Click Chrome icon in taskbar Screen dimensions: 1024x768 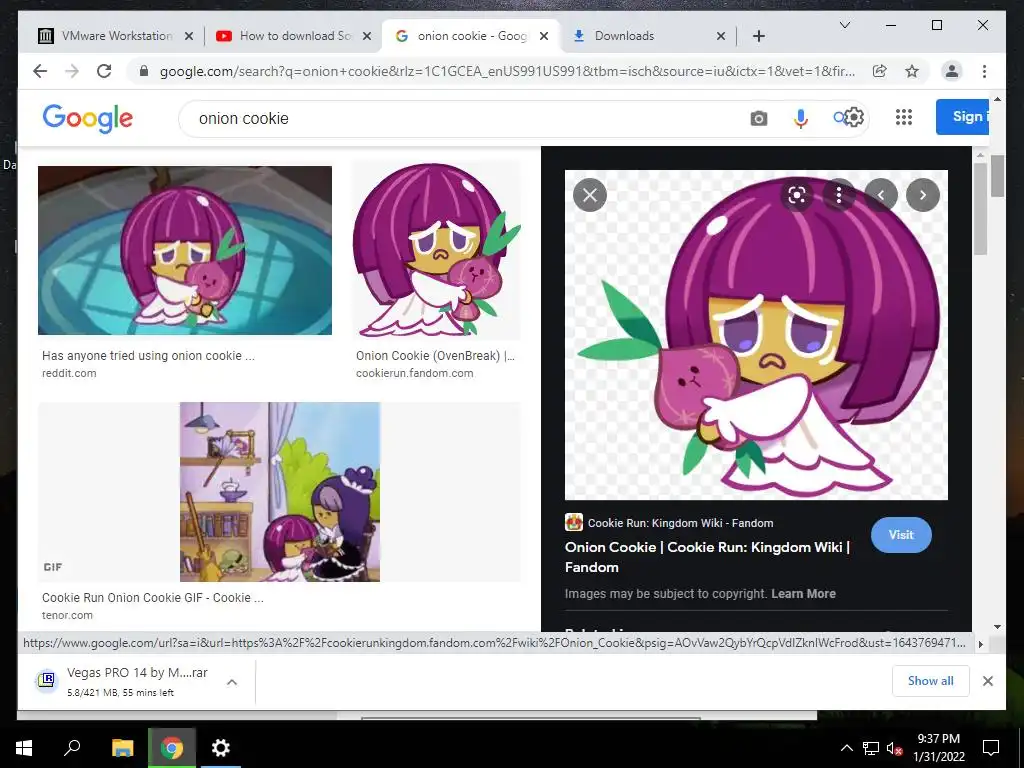coord(171,748)
